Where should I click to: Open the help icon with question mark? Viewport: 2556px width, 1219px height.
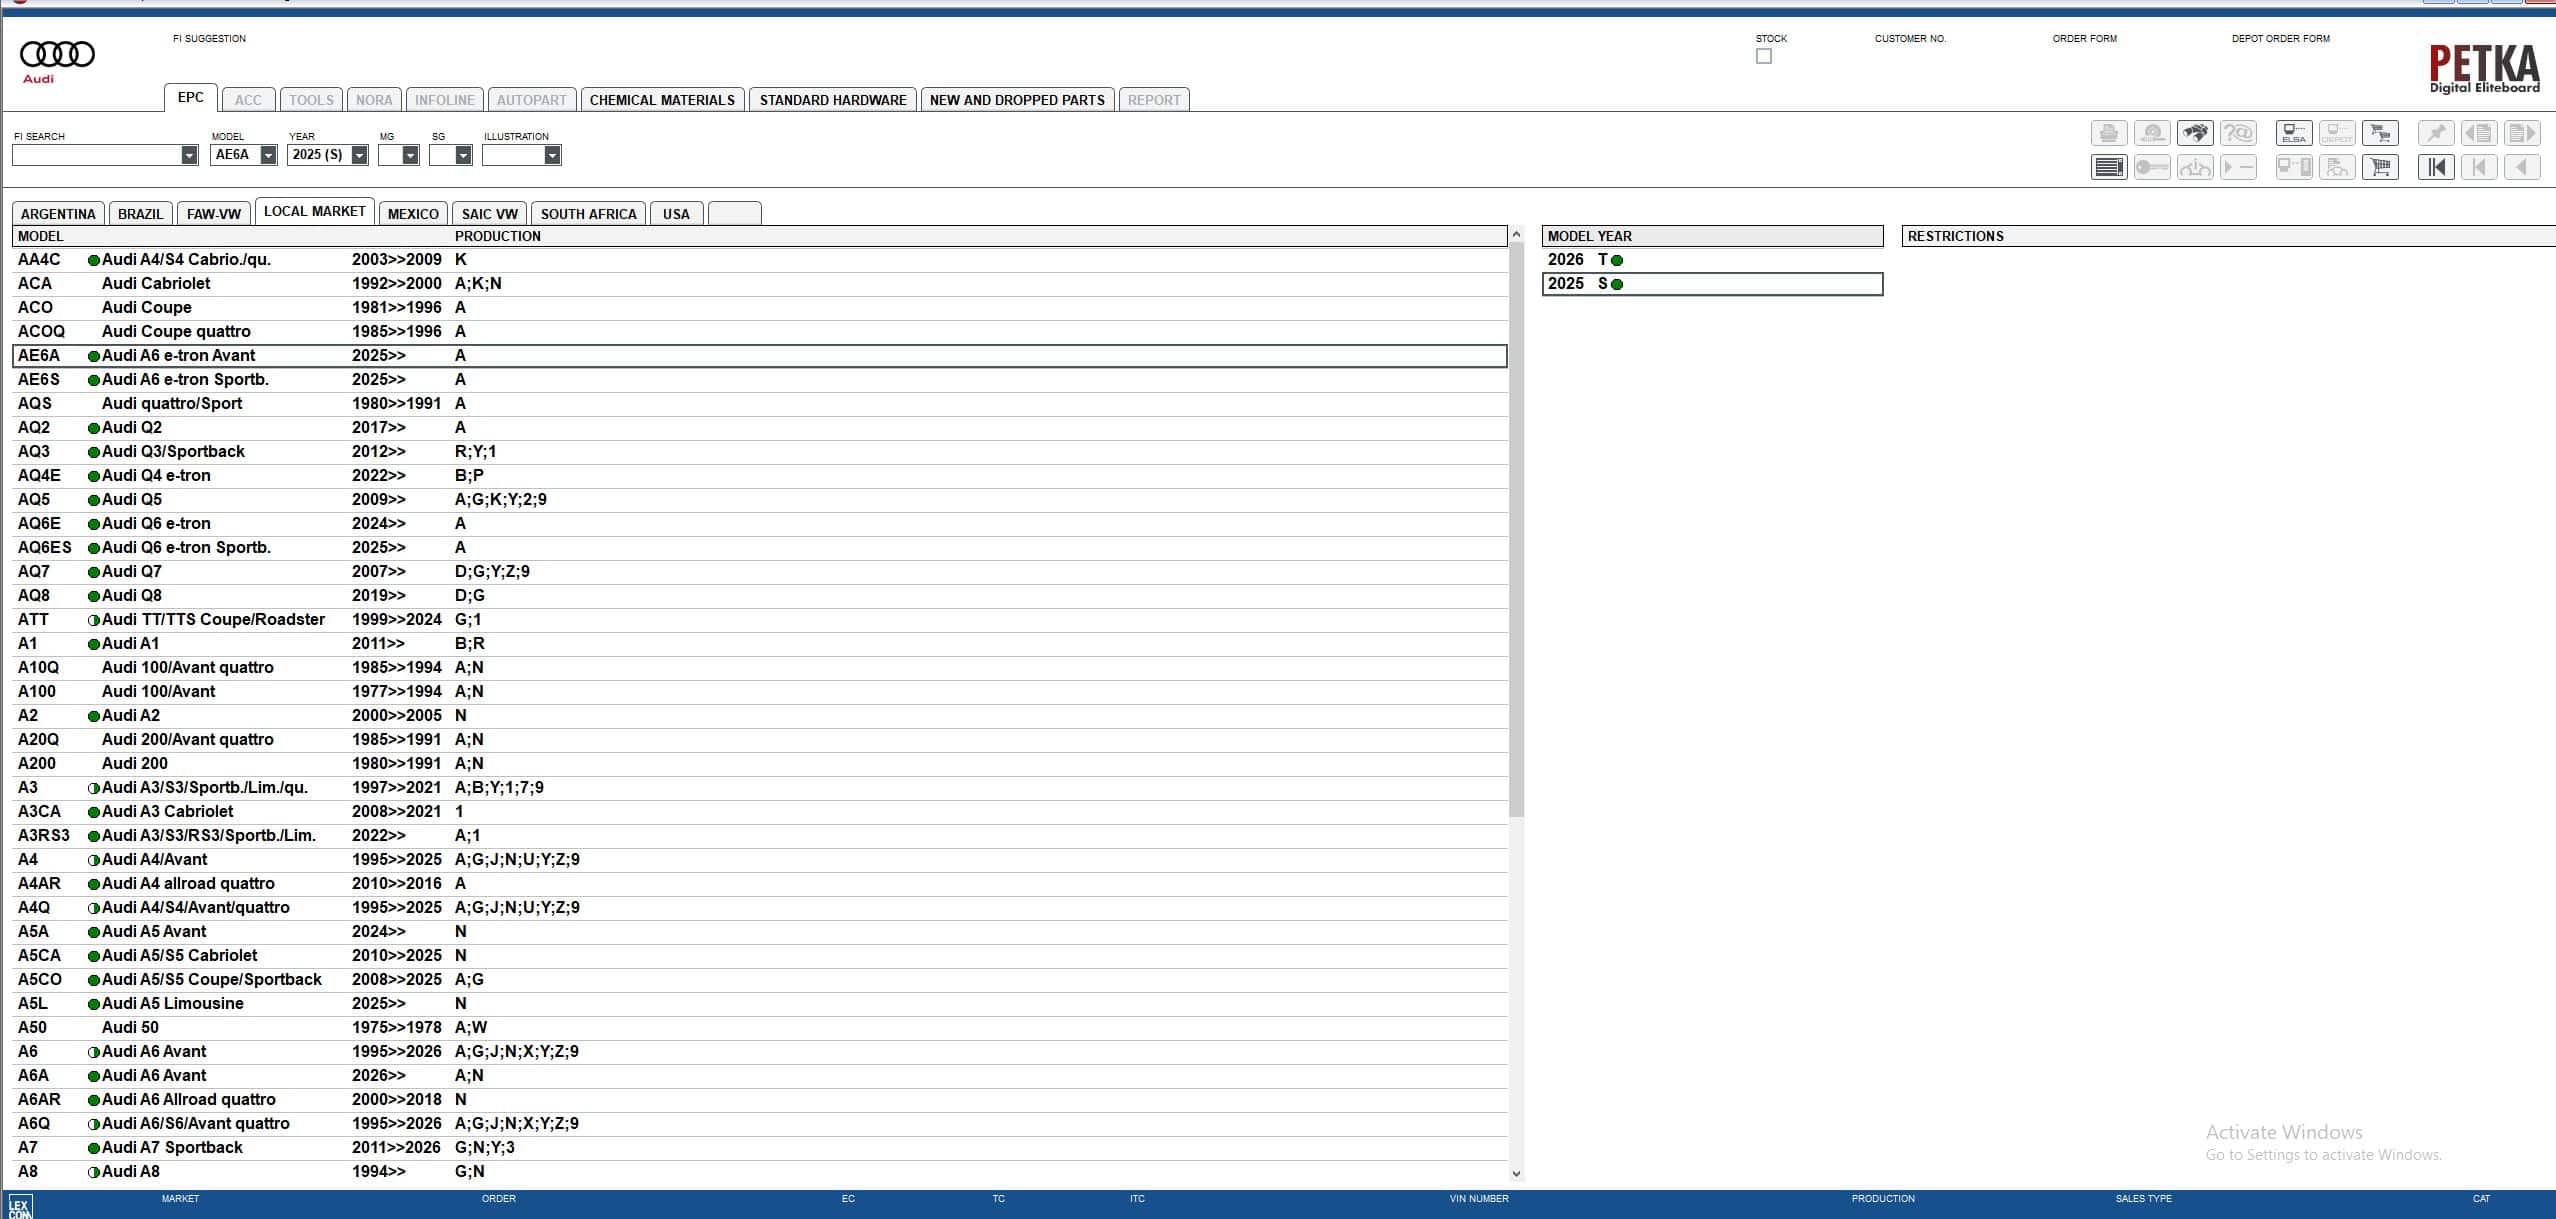coord(2239,133)
